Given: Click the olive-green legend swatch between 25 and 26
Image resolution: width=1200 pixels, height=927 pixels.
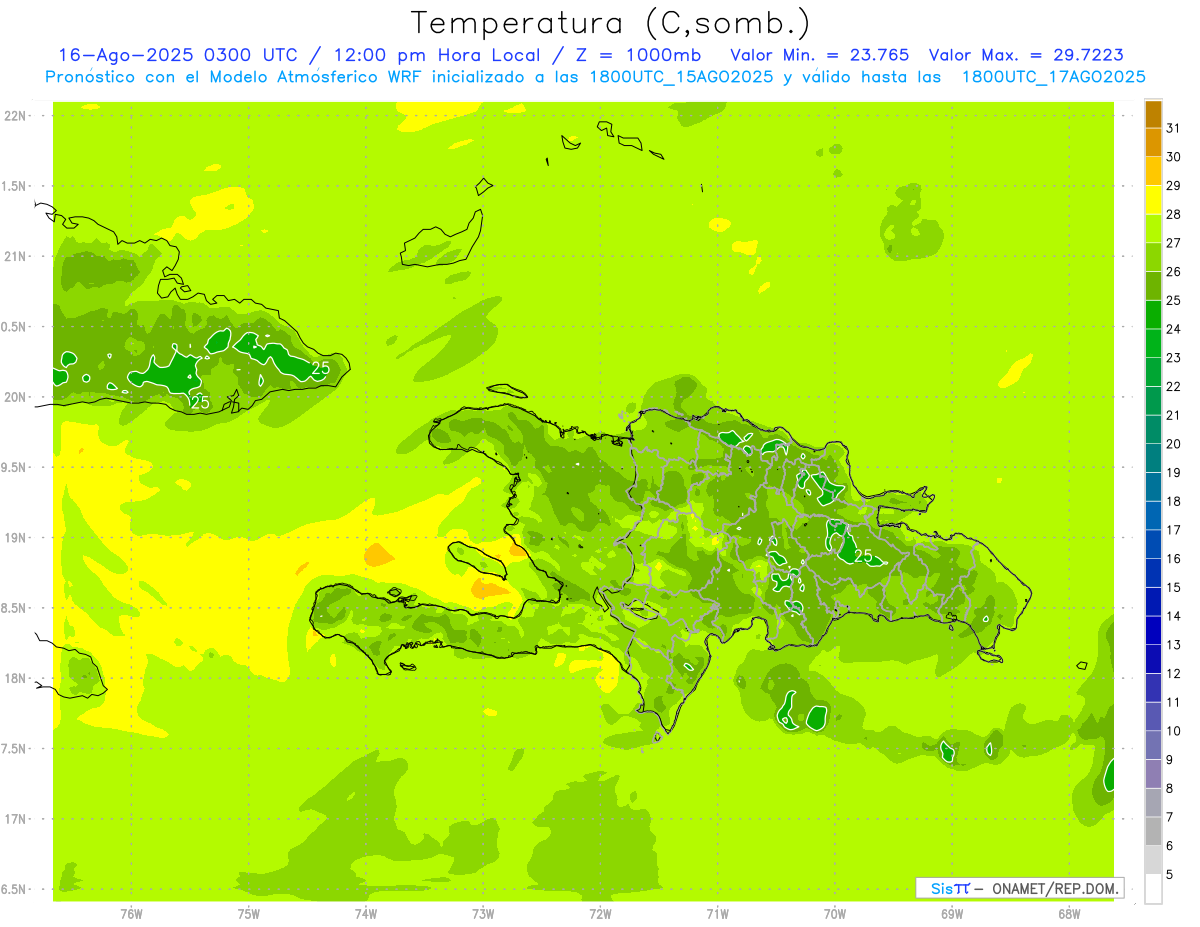Looking at the screenshot, I should tap(1154, 286).
